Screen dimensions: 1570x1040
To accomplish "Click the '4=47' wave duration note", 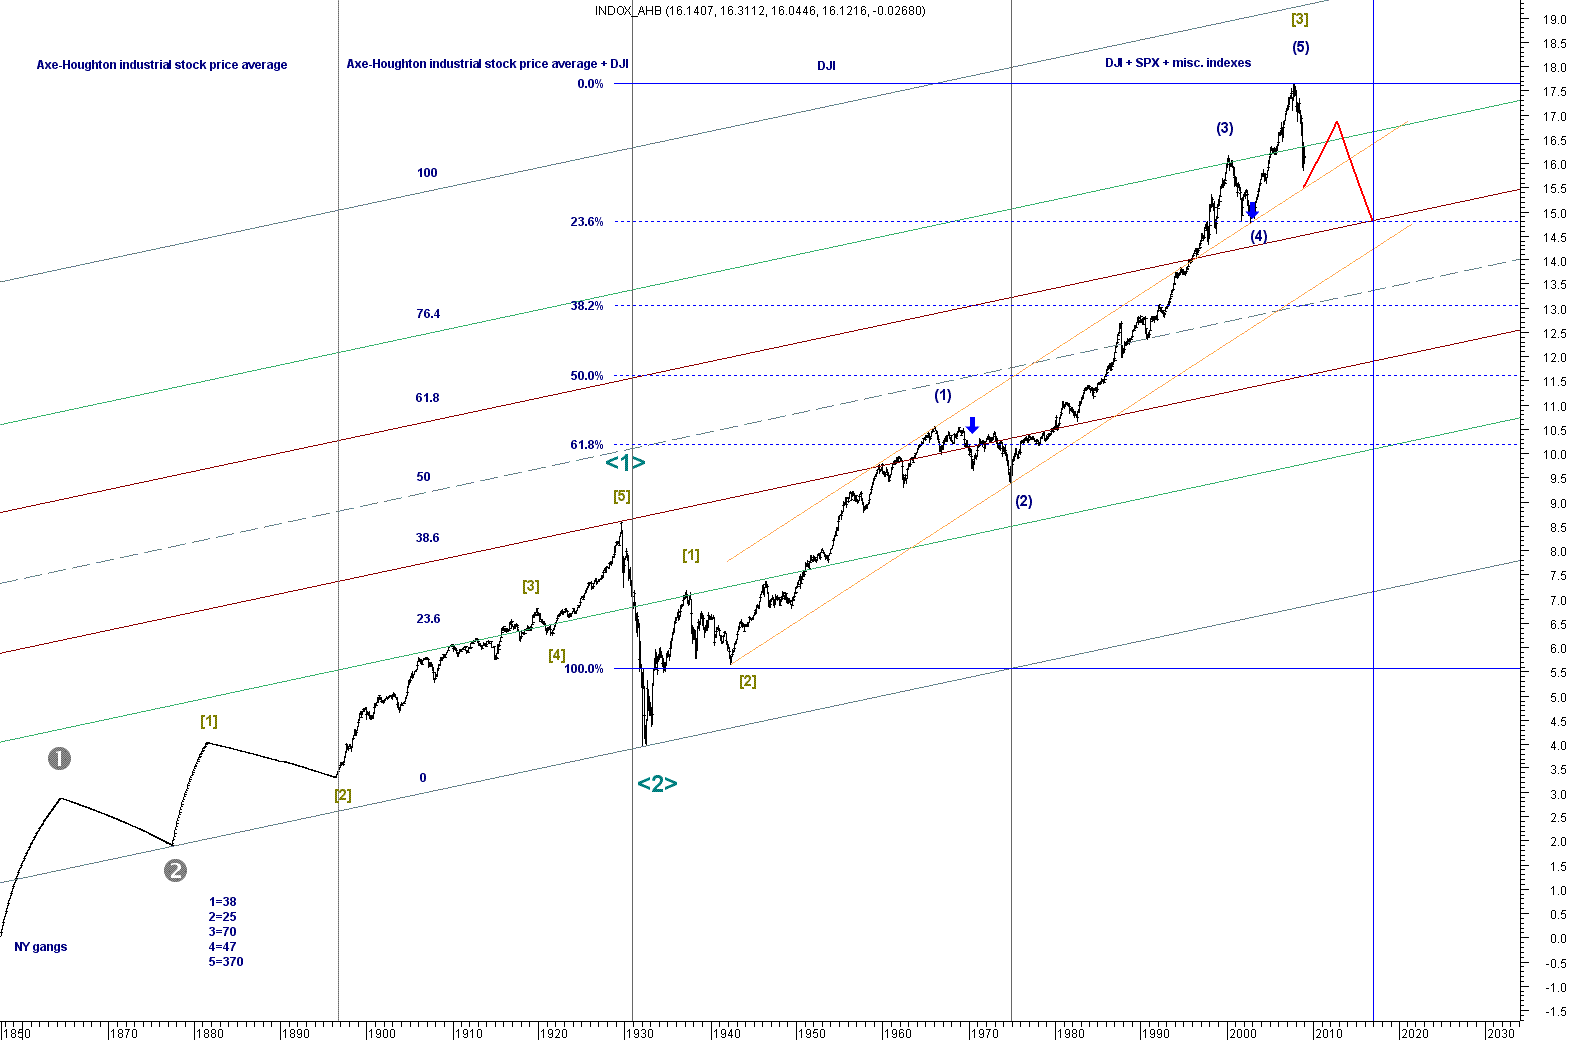I will (223, 947).
